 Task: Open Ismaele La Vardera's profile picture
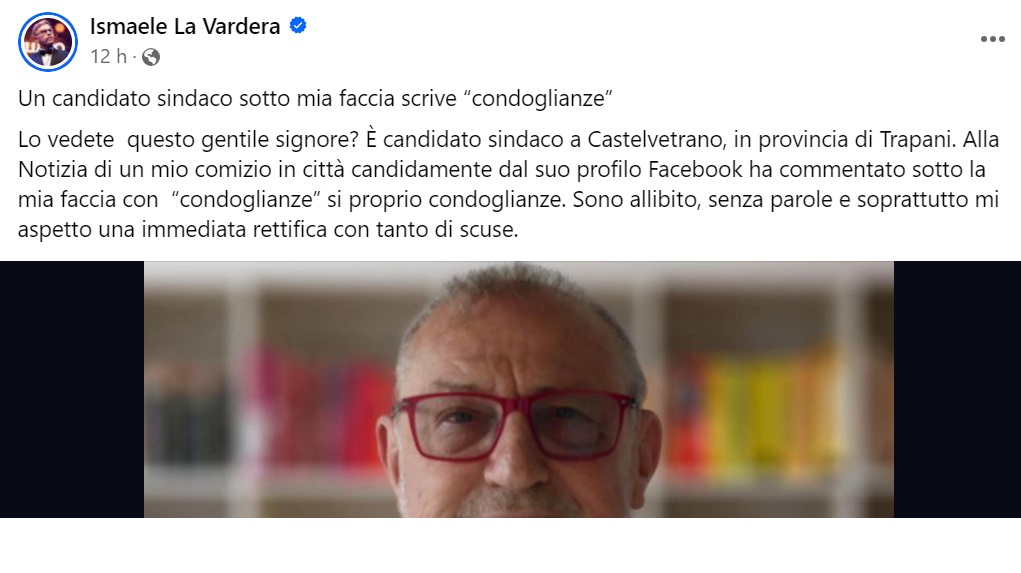click(48, 42)
